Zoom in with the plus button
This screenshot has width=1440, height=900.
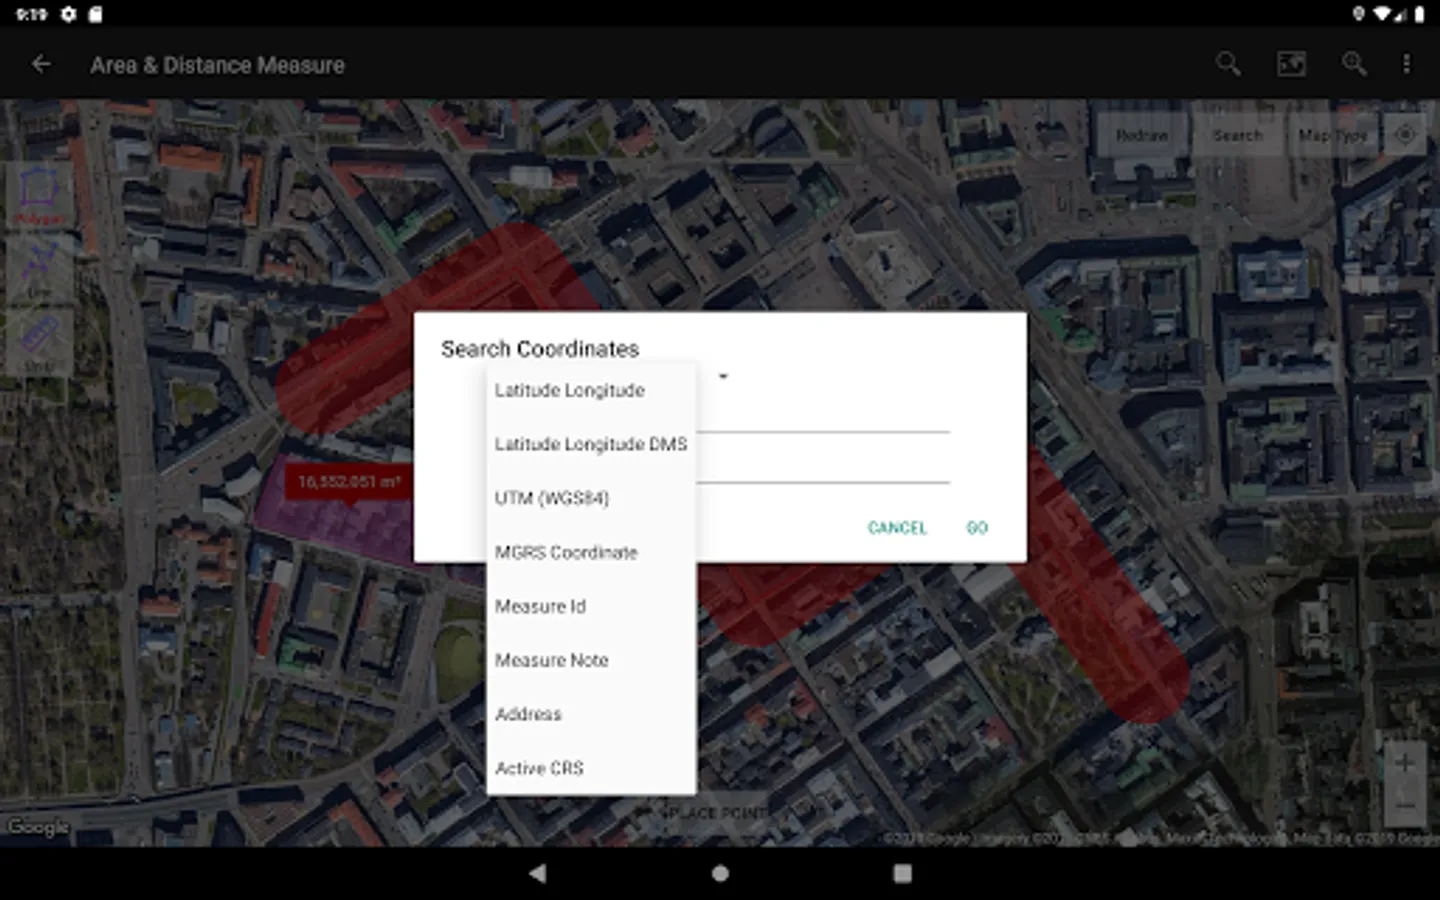pos(1404,763)
